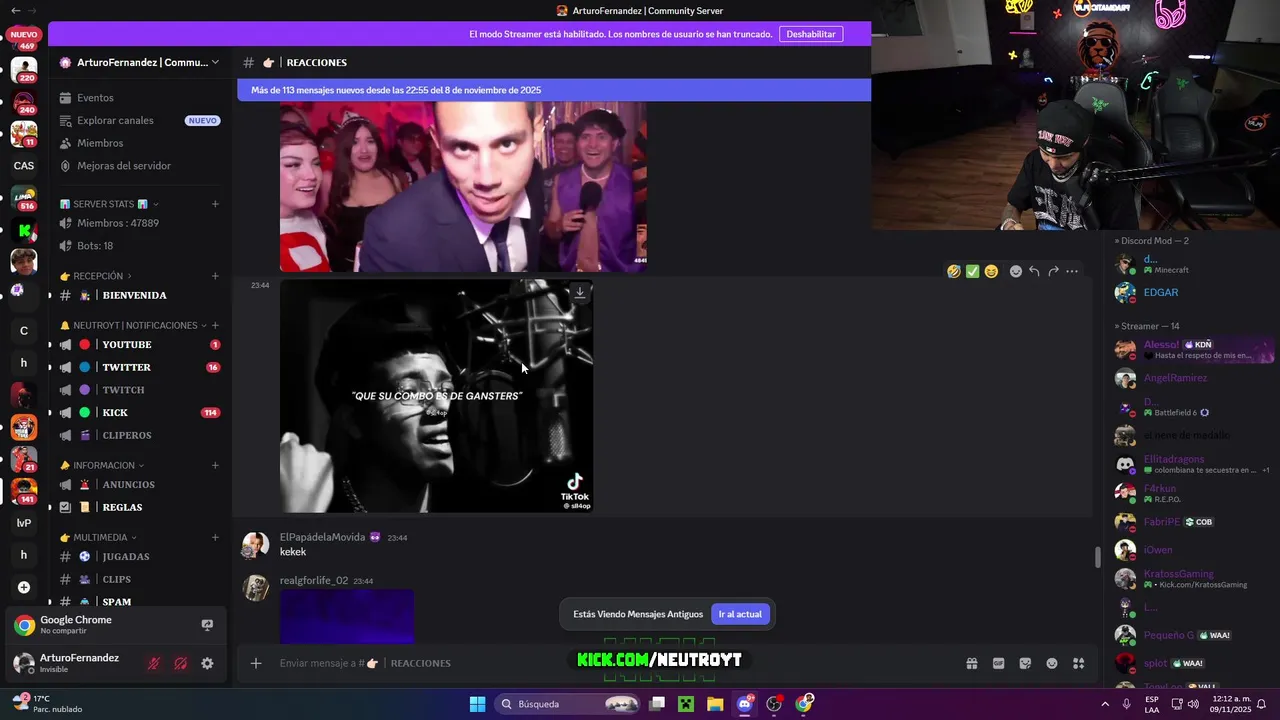The image size is (1280, 720).
Task: React with the green checkmark emoji
Action: tap(972, 271)
